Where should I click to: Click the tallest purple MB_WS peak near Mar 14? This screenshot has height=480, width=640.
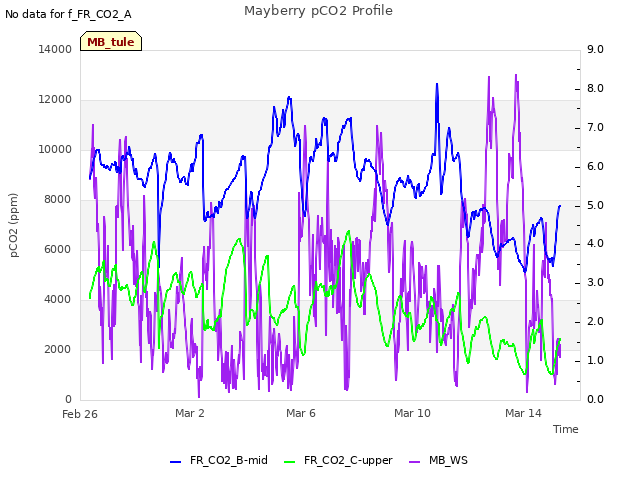516,76
